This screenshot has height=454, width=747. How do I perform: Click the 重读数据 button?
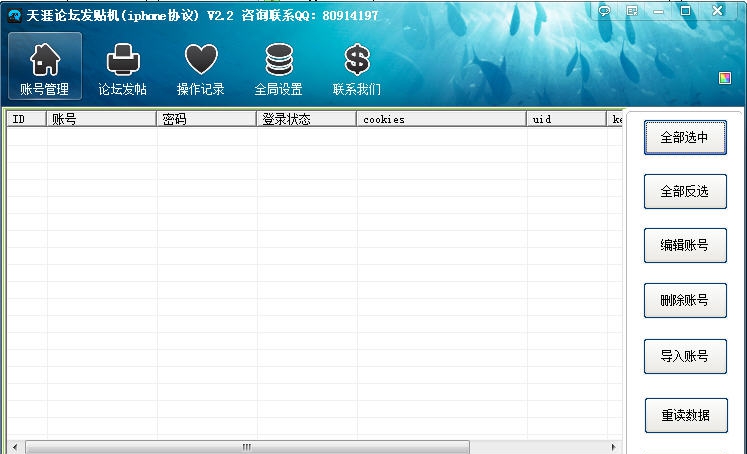pyautogui.click(x=686, y=415)
